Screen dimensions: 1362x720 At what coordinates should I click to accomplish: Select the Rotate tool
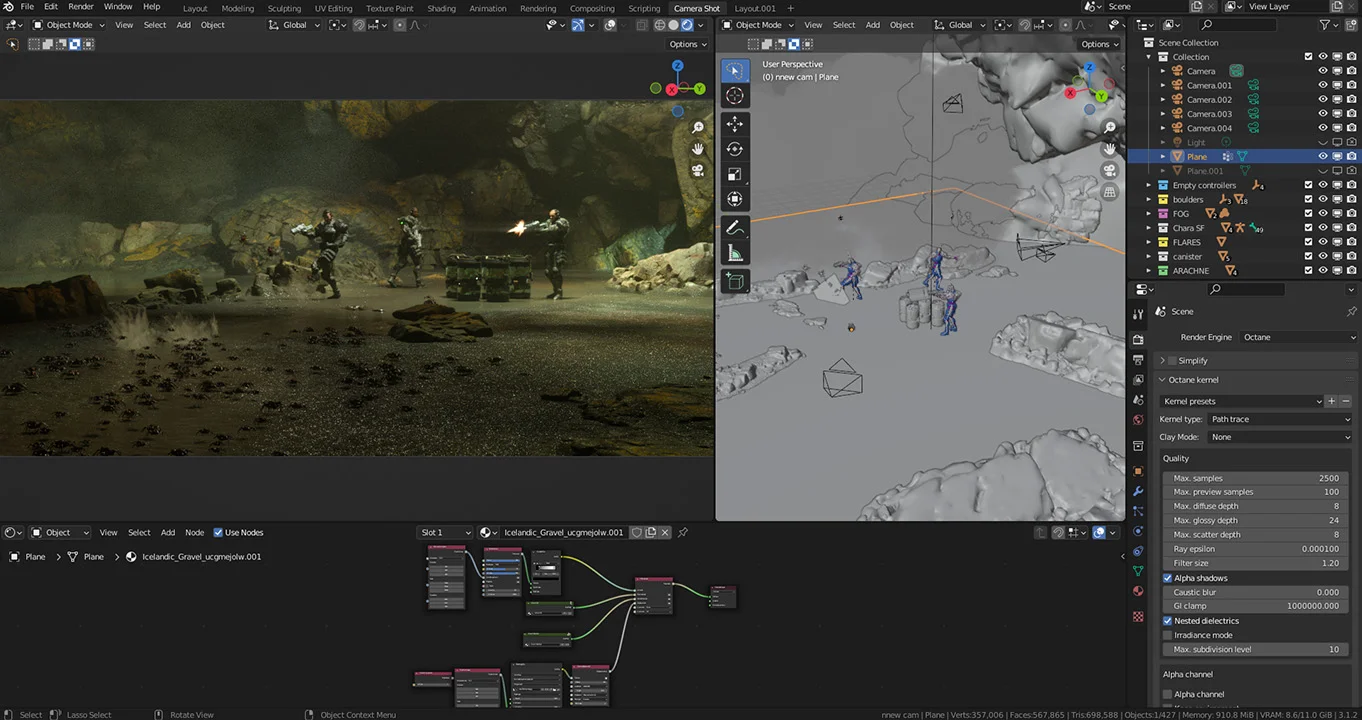click(x=735, y=148)
